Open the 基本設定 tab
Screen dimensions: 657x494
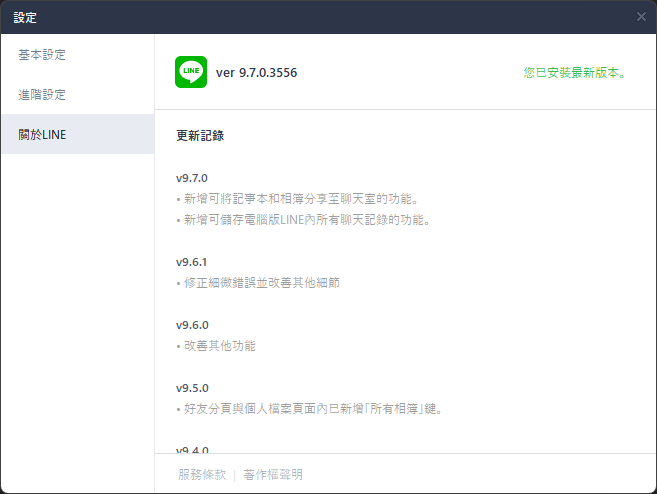click(x=78, y=54)
